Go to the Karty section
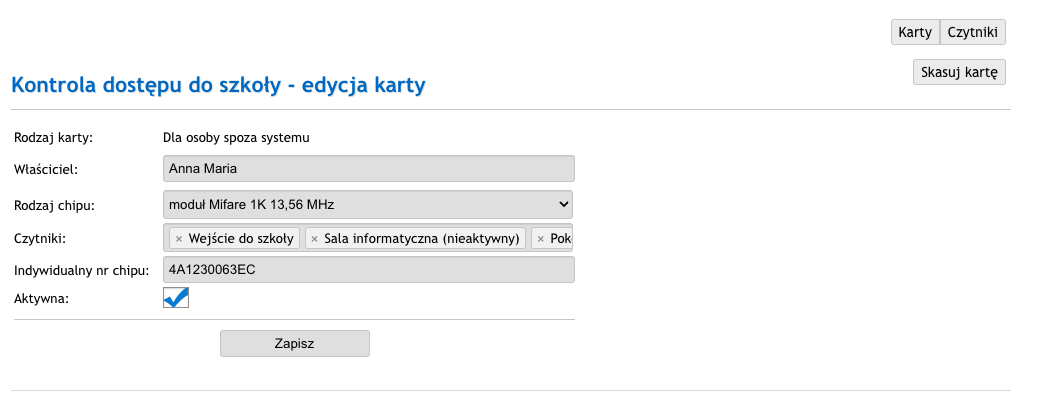1047x394 pixels. coord(915,32)
